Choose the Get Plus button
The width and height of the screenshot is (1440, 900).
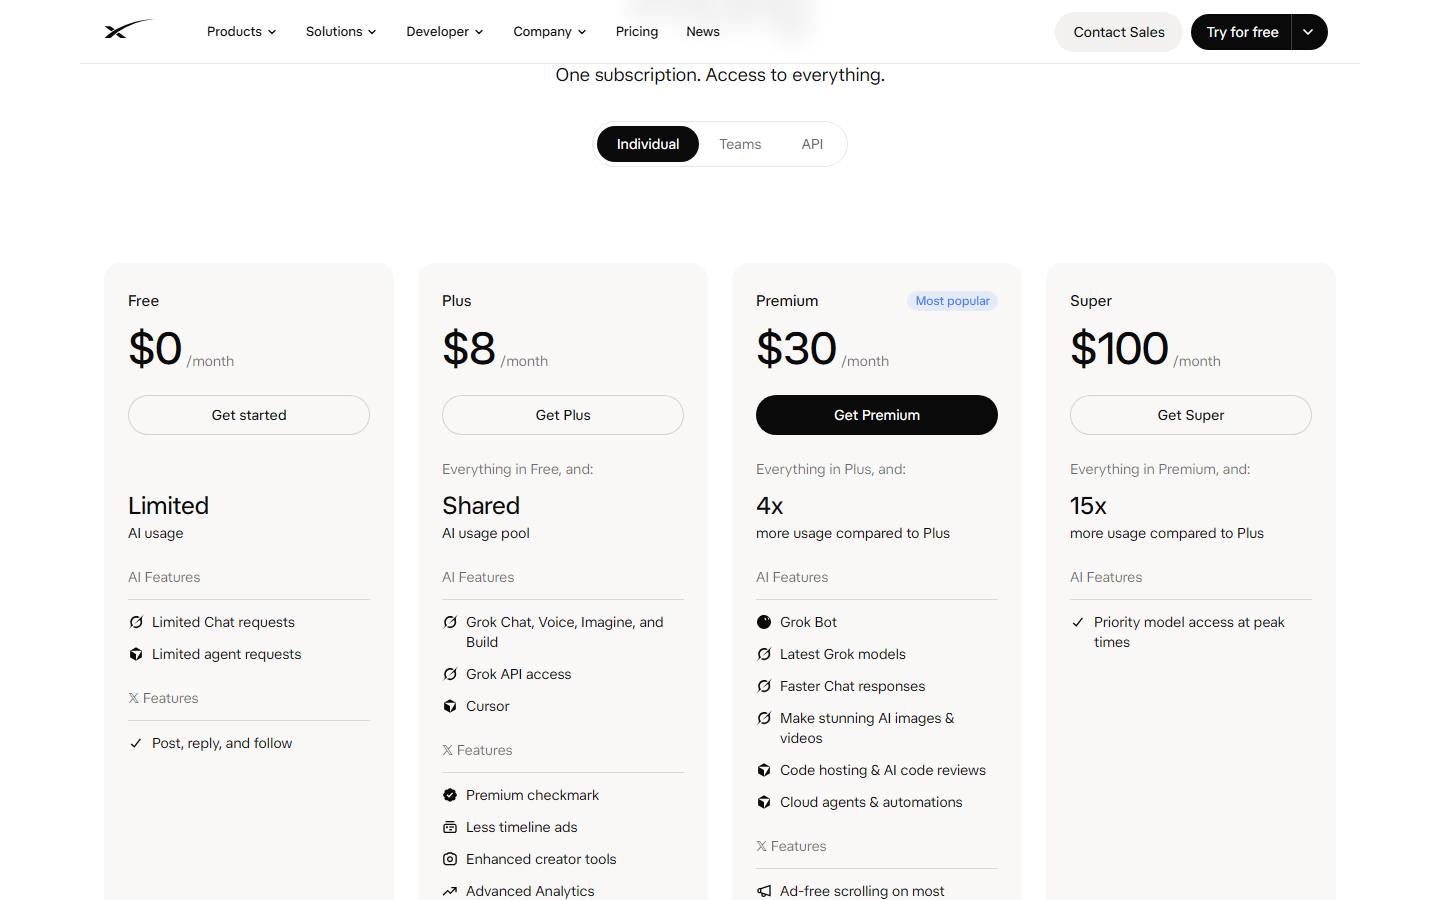563,415
